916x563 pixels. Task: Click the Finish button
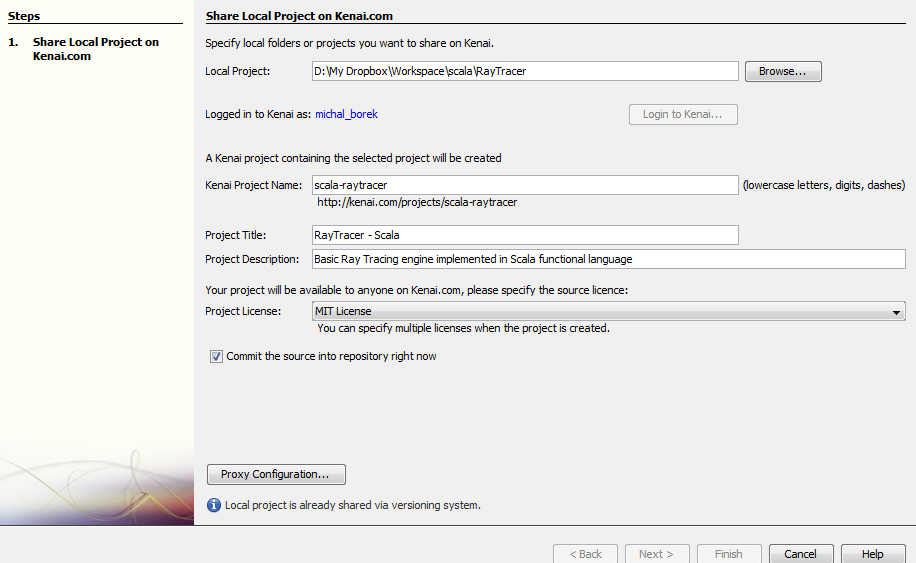(x=728, y=554)
